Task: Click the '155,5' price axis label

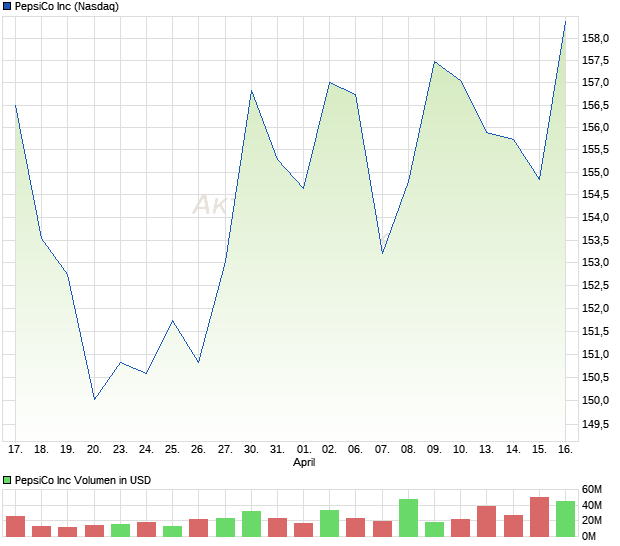Action: [595, 149]
